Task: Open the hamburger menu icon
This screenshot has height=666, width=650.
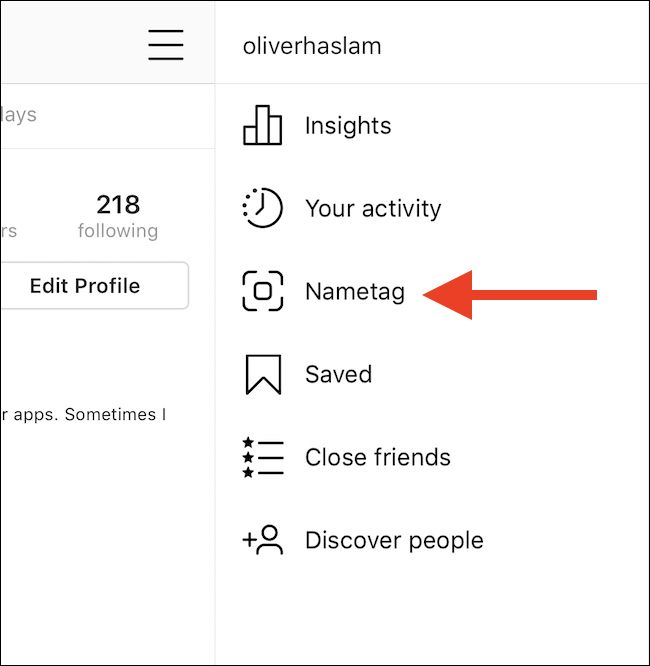Action: tap(165, 45)
